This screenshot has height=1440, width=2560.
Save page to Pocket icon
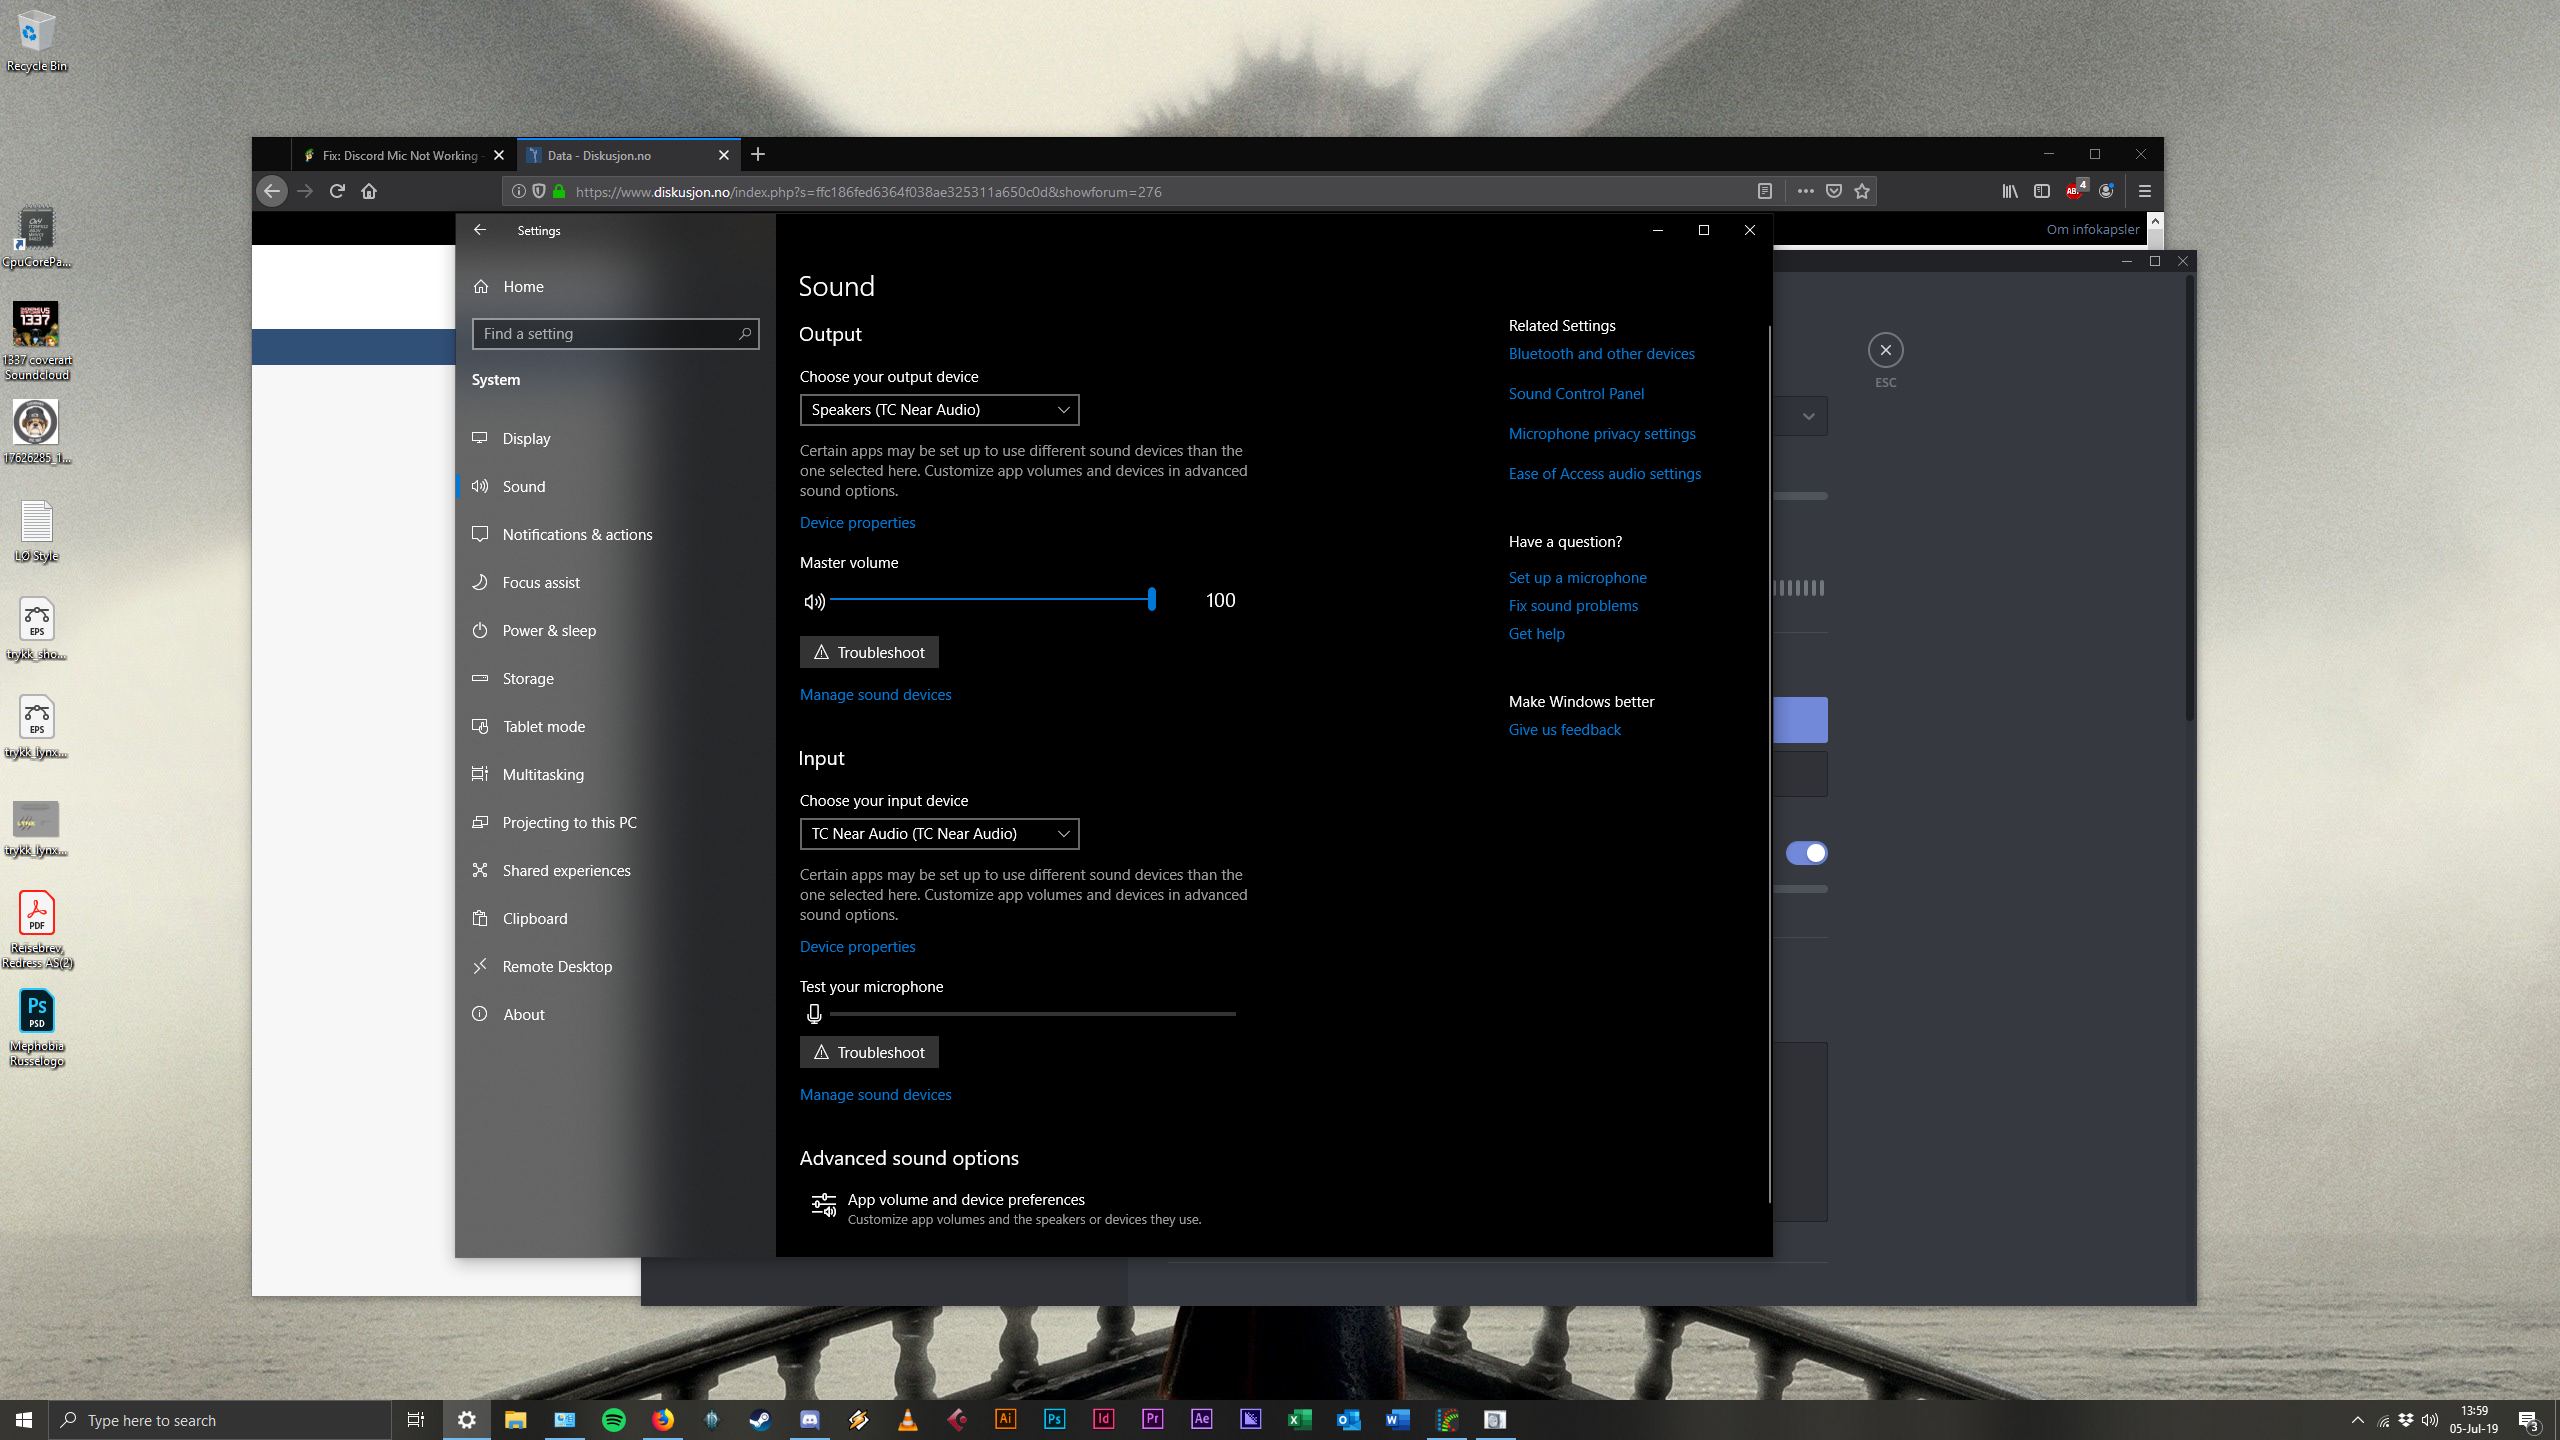tap(1834, 191)
